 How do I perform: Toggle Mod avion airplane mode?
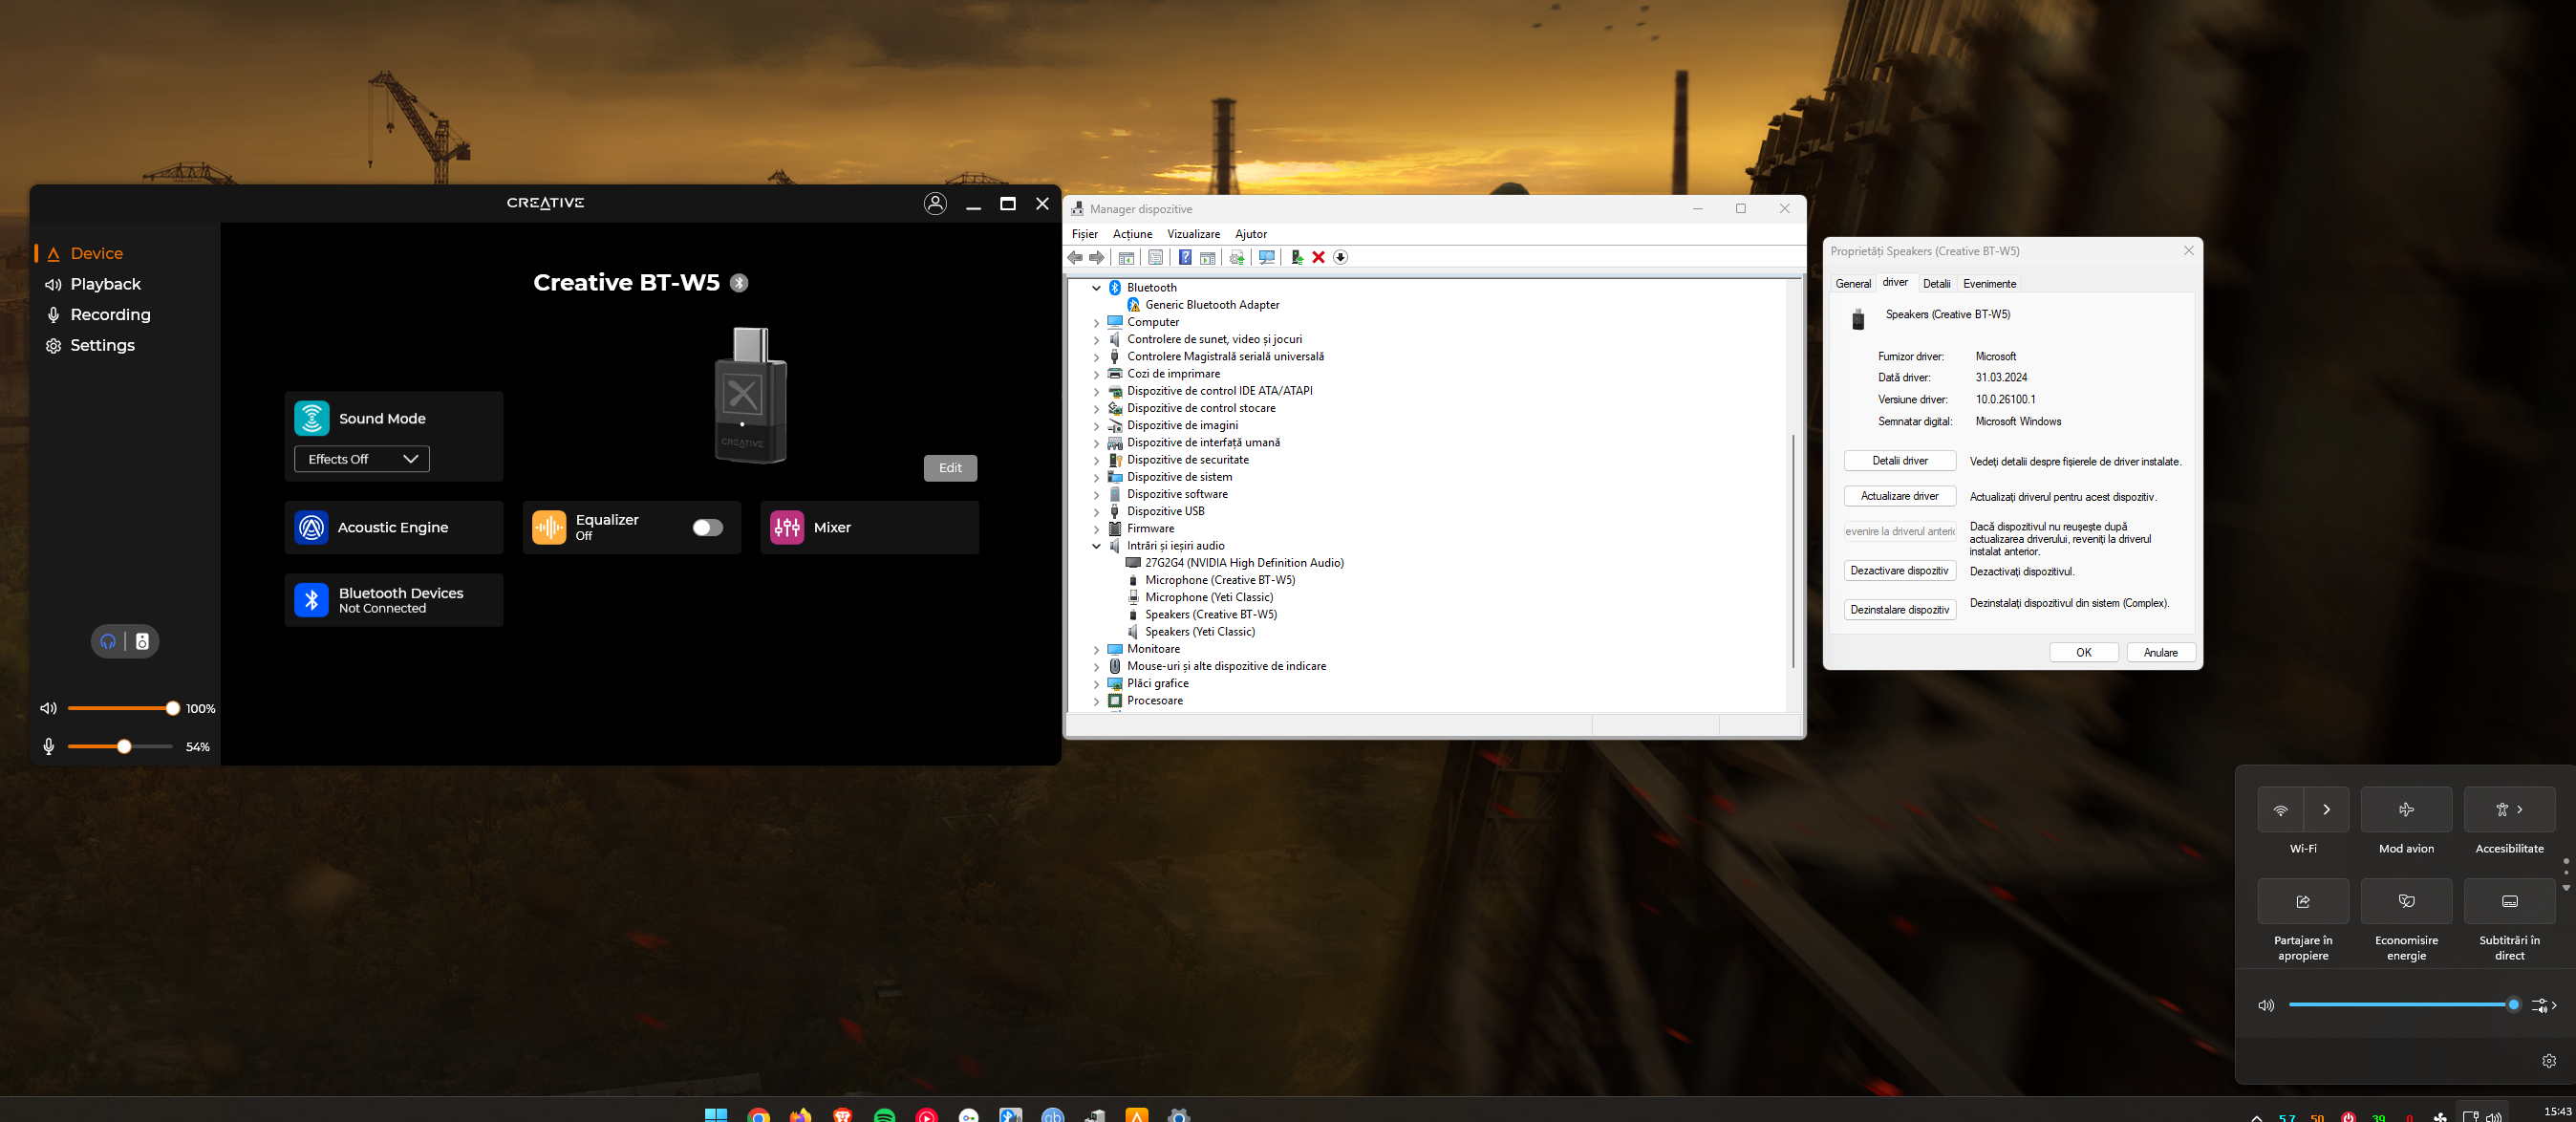pos(2405,810)
